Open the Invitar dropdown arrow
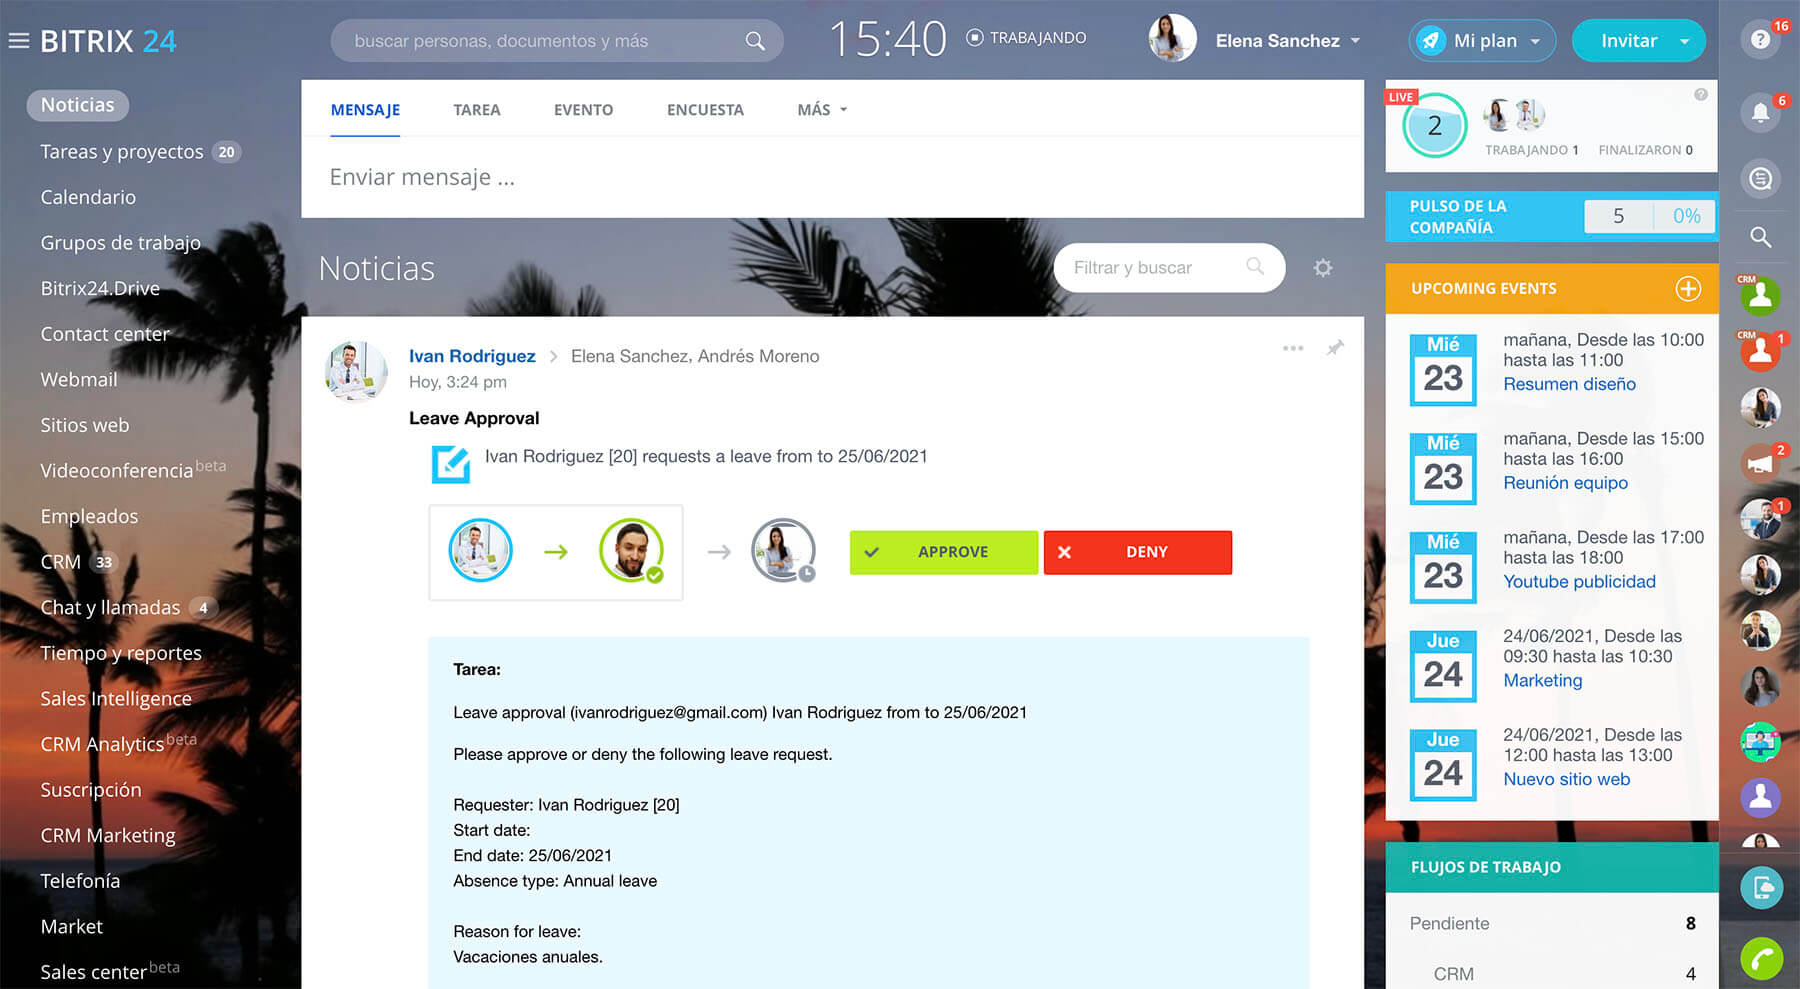1800x989 pixels. click(1685, 41)
